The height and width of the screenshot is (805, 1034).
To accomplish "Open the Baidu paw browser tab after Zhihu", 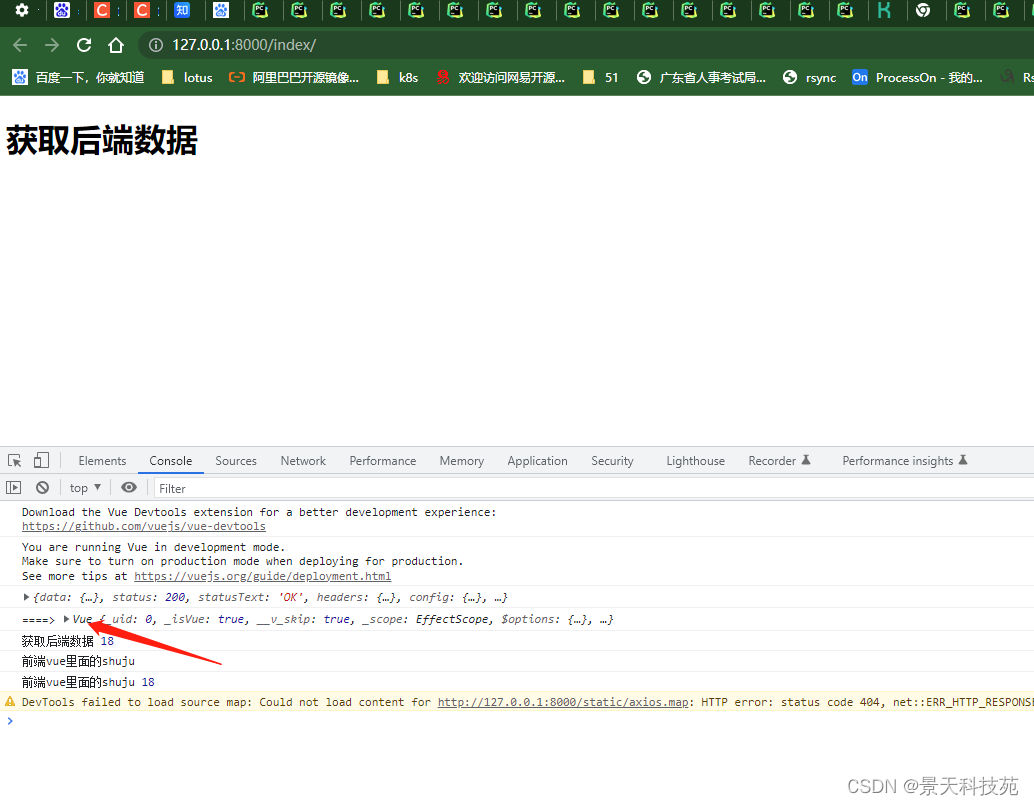I will 221,10.
